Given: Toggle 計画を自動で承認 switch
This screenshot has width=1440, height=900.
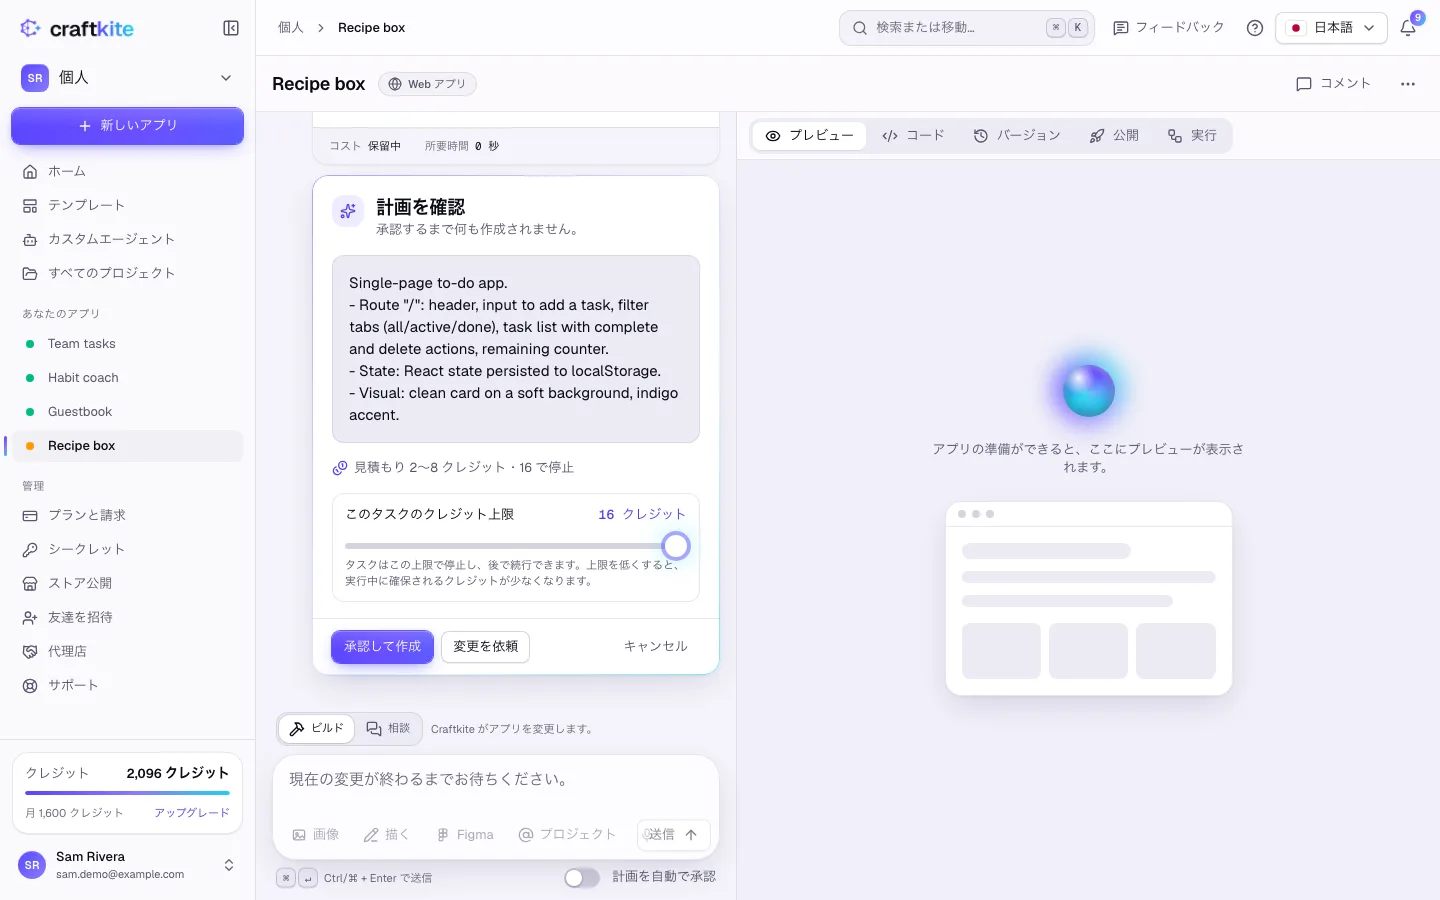Looking at the screenshot, I should point(582,877).
